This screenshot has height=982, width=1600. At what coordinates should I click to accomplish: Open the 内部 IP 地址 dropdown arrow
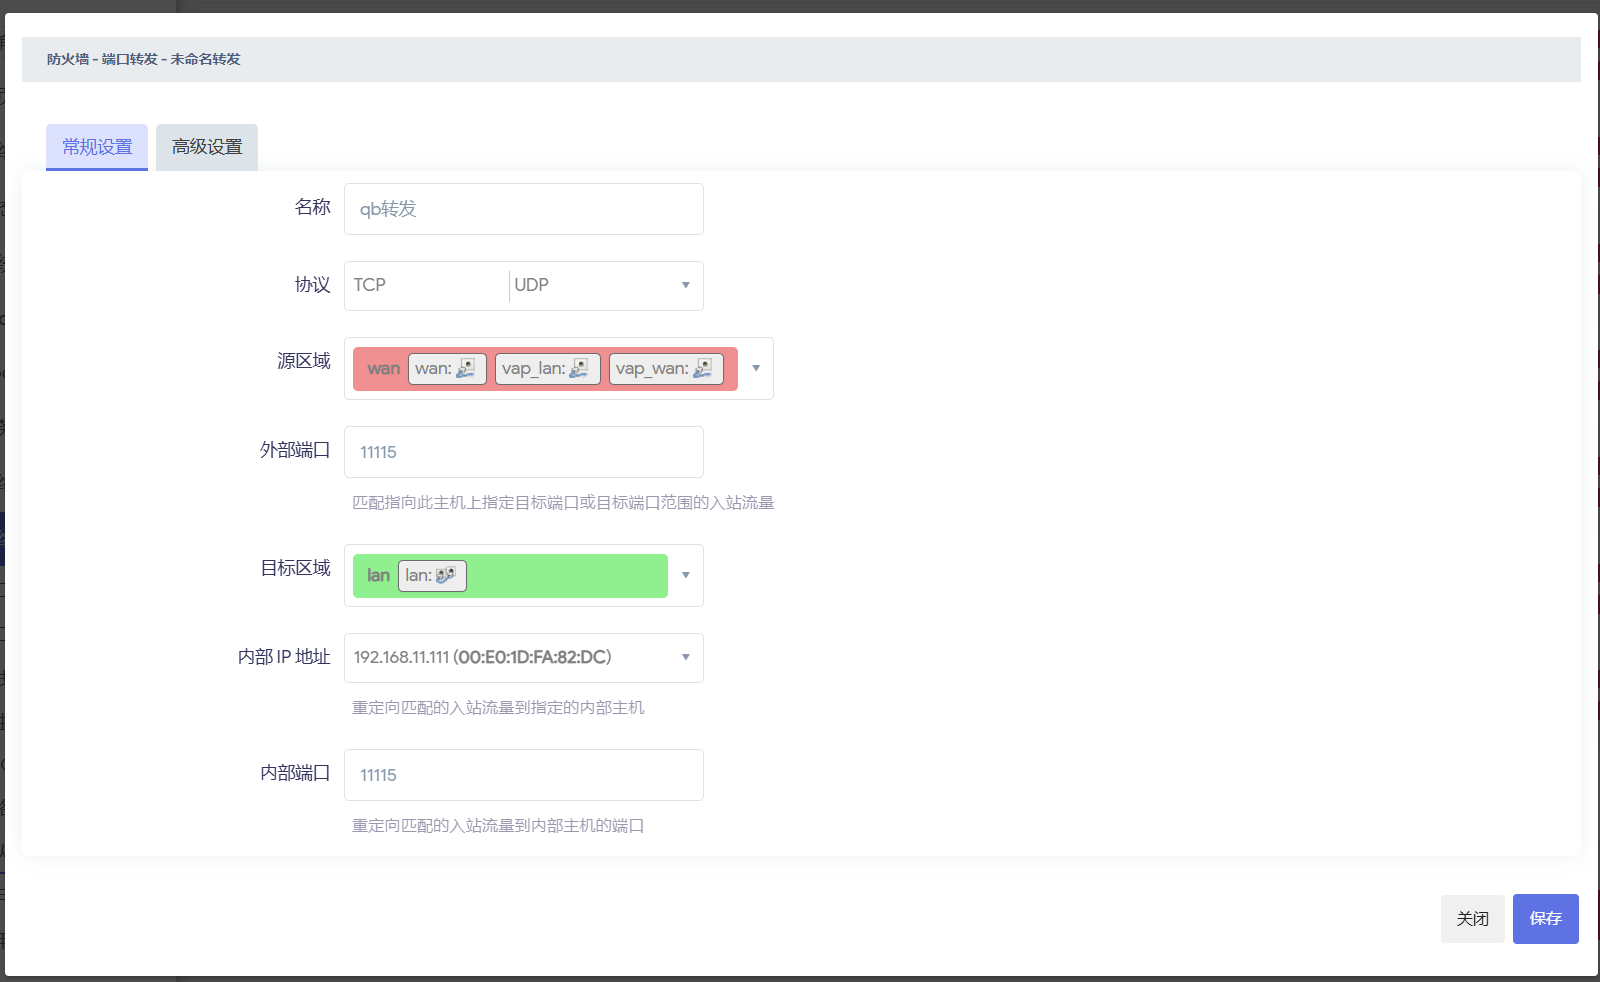click(686, 658)
